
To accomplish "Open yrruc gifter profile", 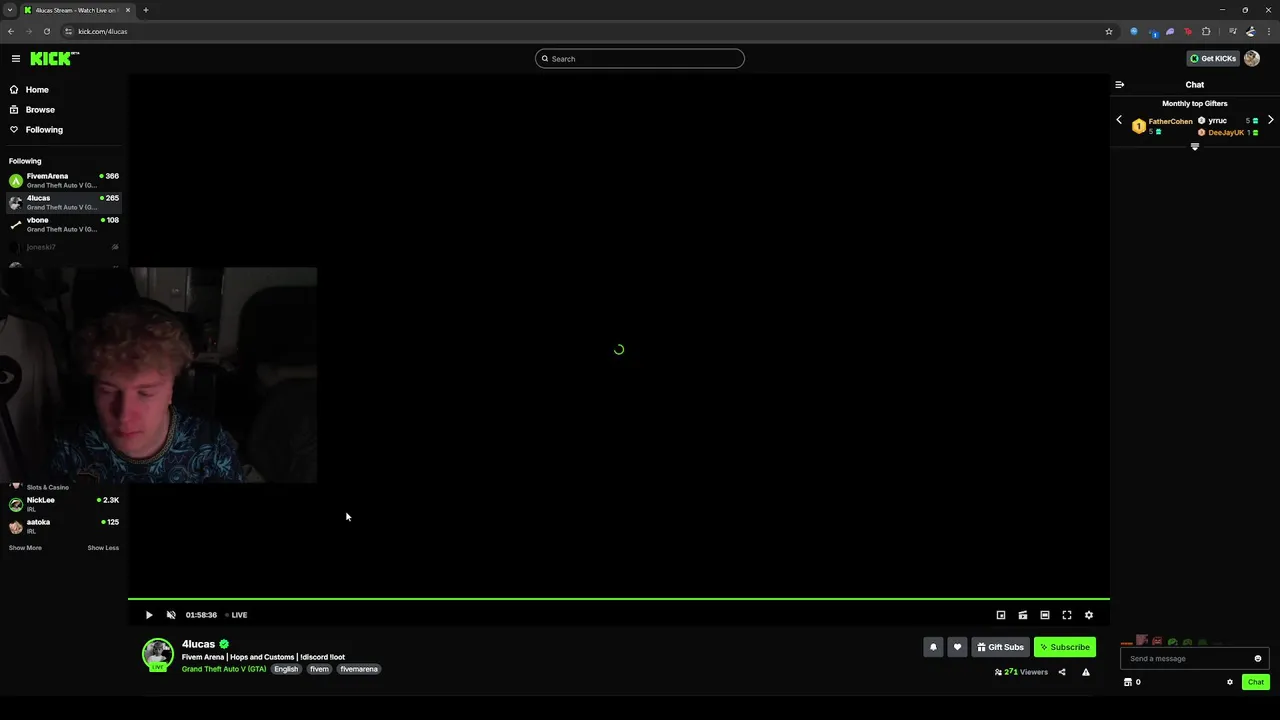I will click(1217, 121).
